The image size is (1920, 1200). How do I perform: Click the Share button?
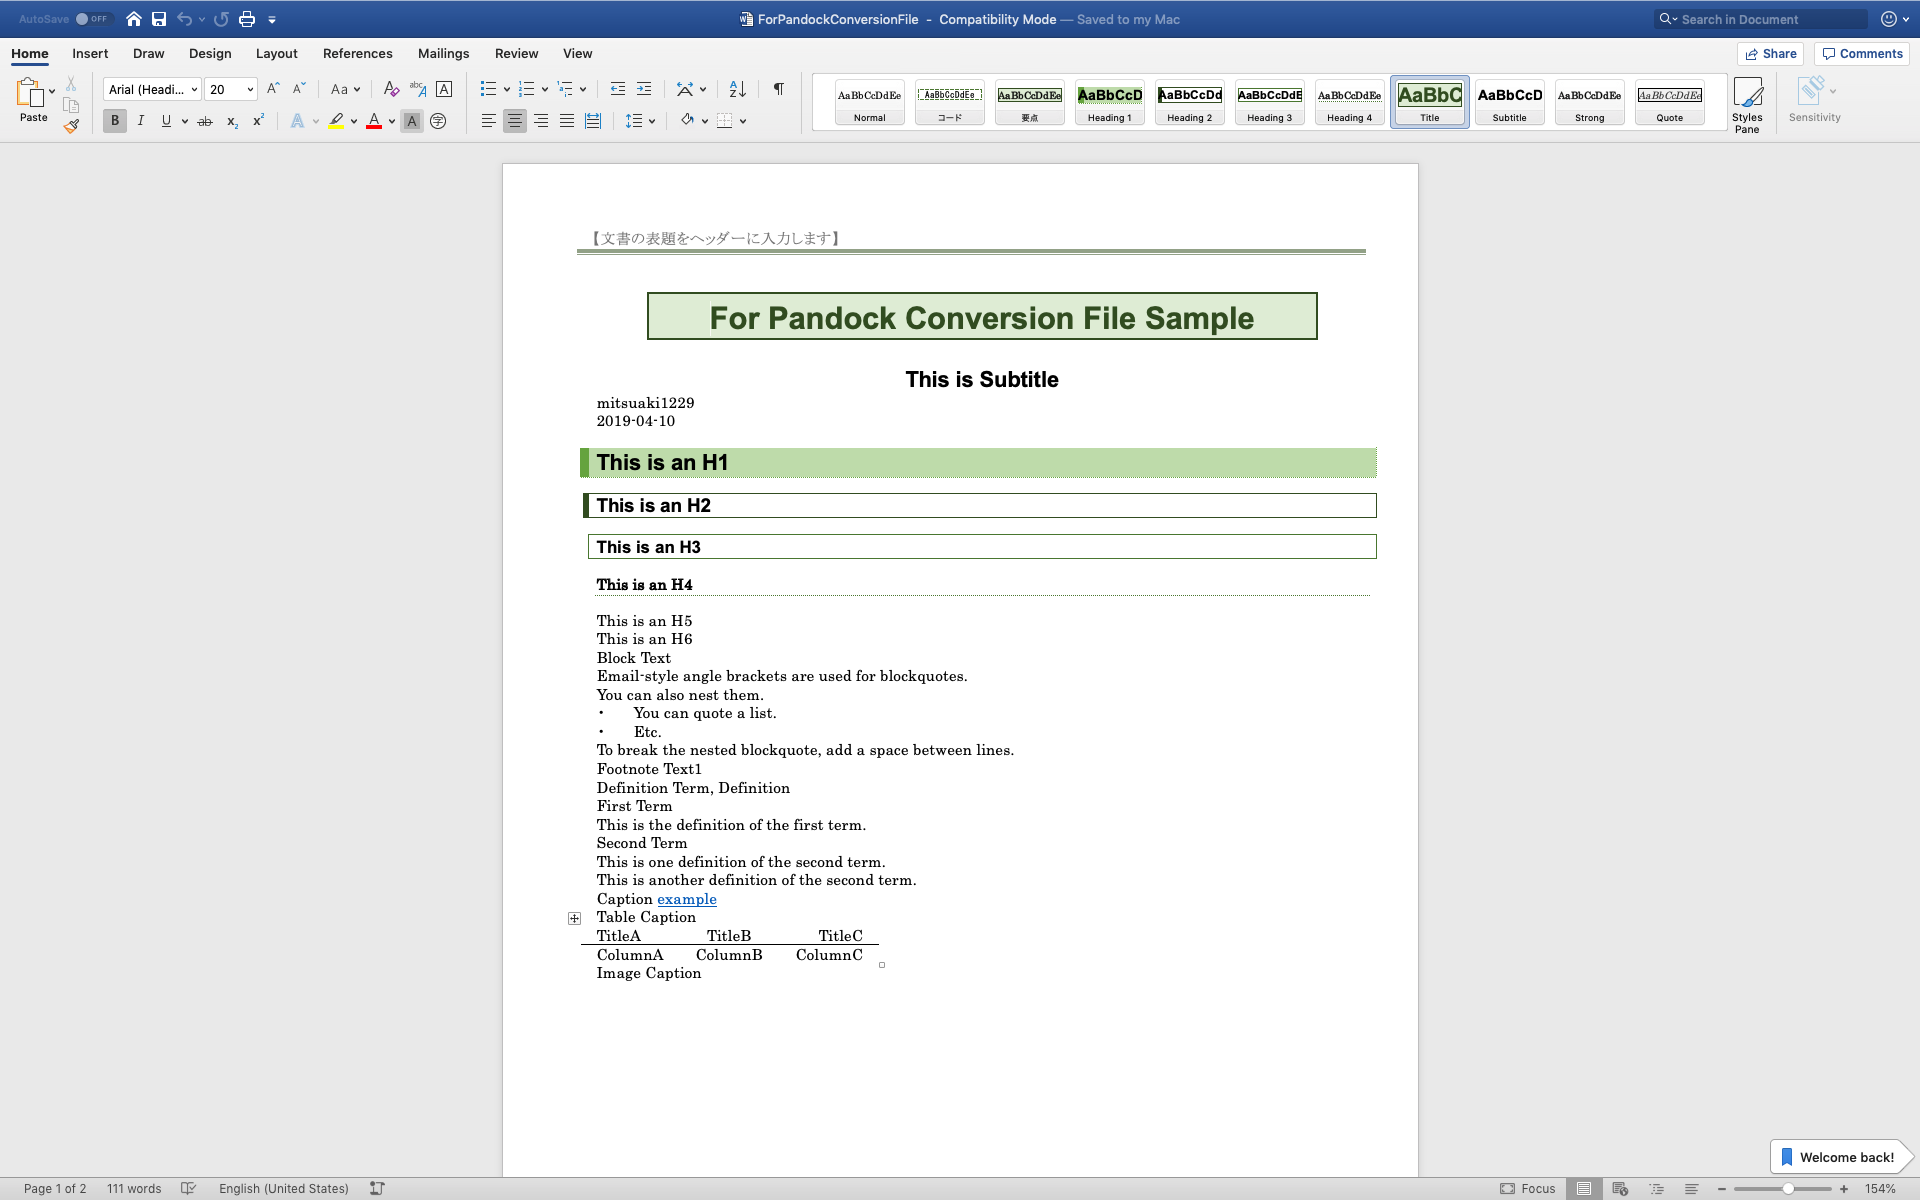(x=1770, y=53)
